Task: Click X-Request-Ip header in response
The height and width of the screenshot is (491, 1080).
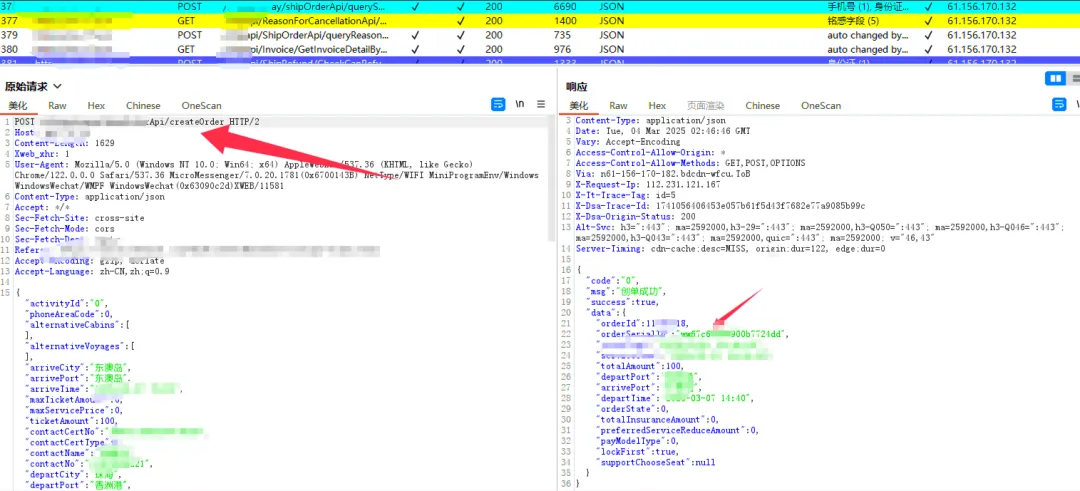Action: click(x=648, y=185)
